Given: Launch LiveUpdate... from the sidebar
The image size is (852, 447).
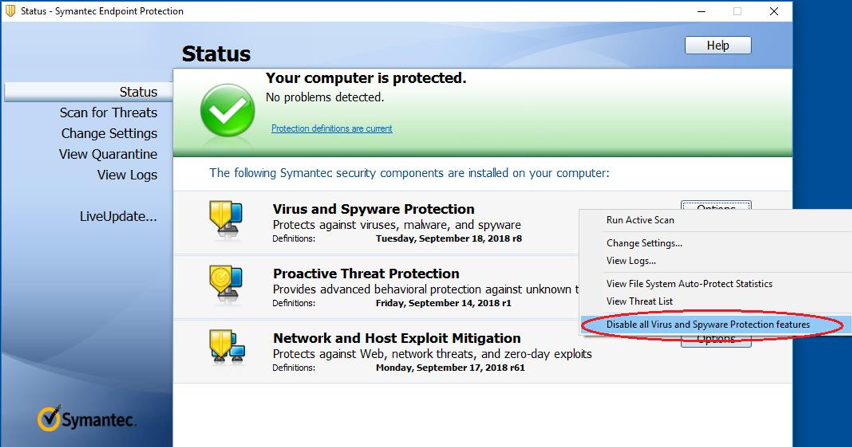Looking at the screenshot, I should click(118, 217).
